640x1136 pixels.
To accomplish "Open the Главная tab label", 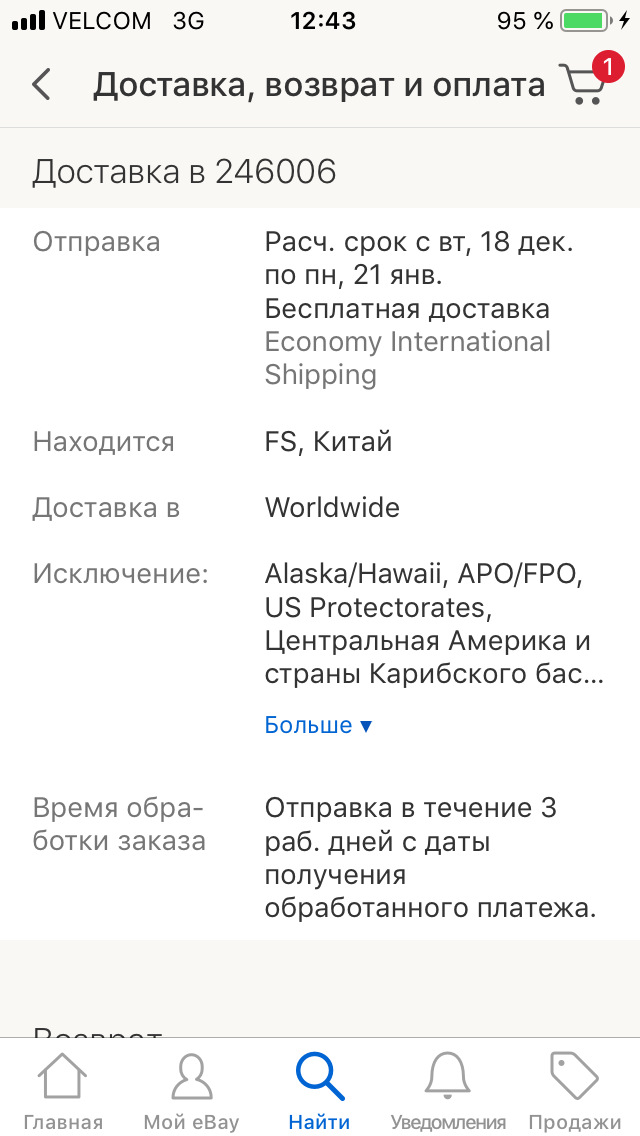I will coord(62,1122).
